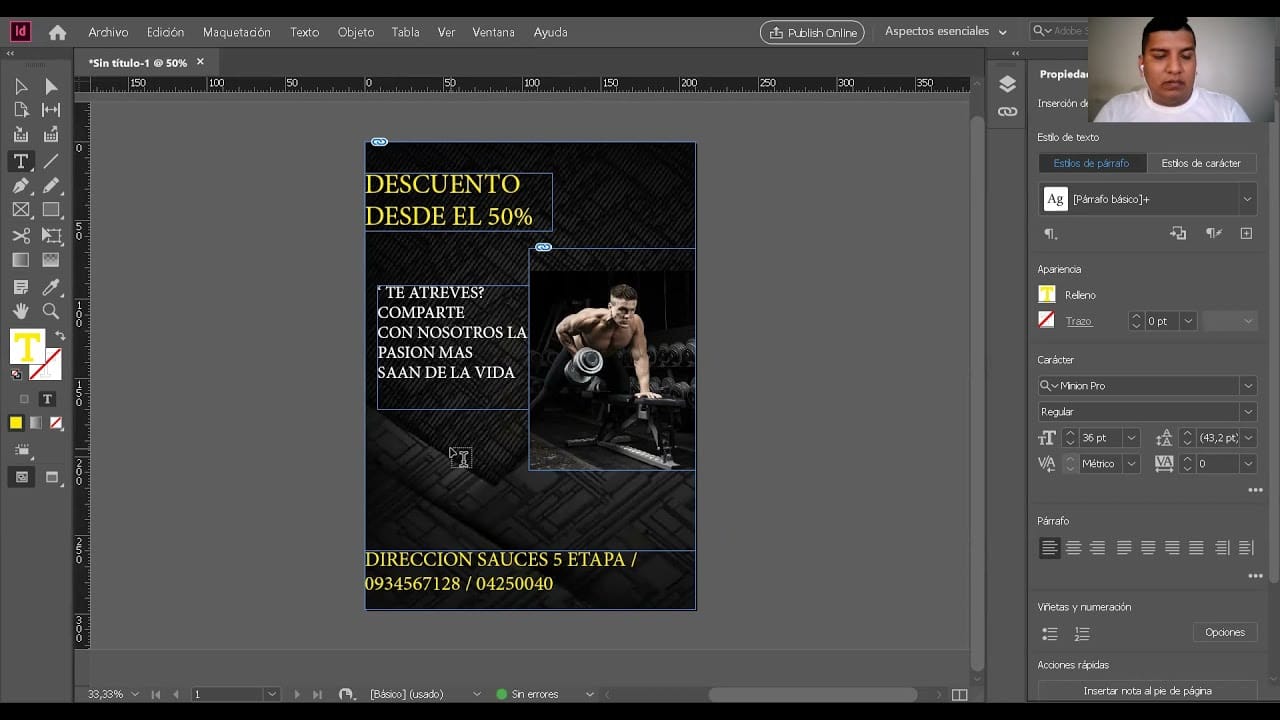Click the Publish Online button
Image resolution: width=1280 pixels, height=720 pixels.
tap(812, 32)
